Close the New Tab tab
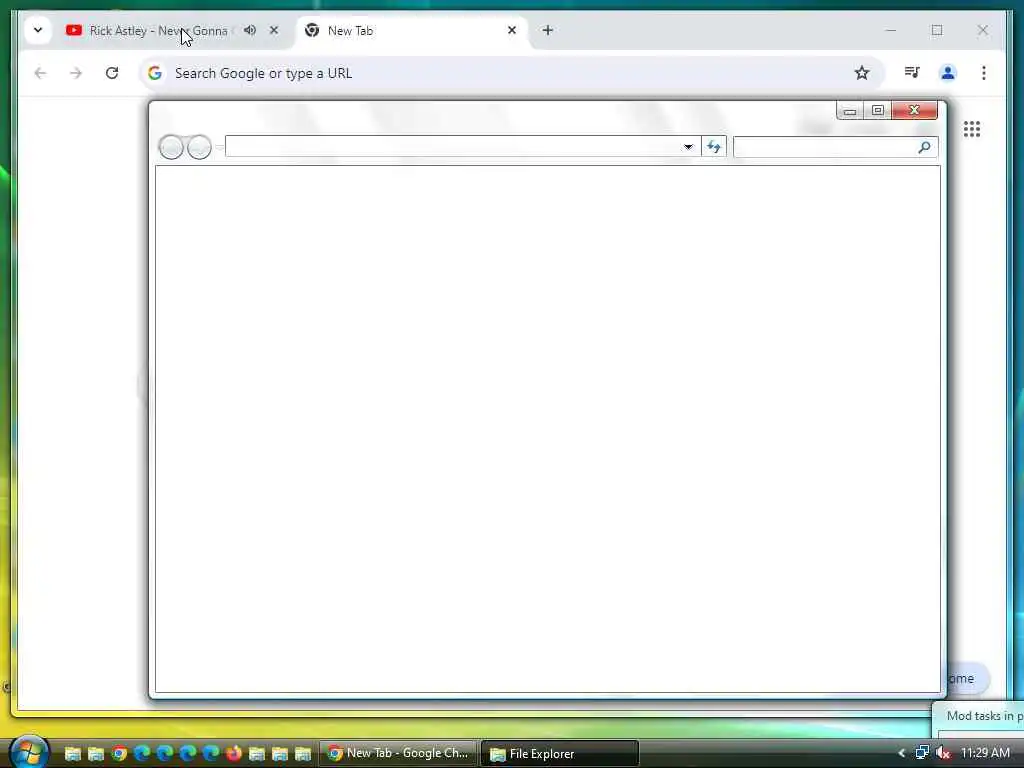This screenshot has width=1024, height=768. coord(512,30)
